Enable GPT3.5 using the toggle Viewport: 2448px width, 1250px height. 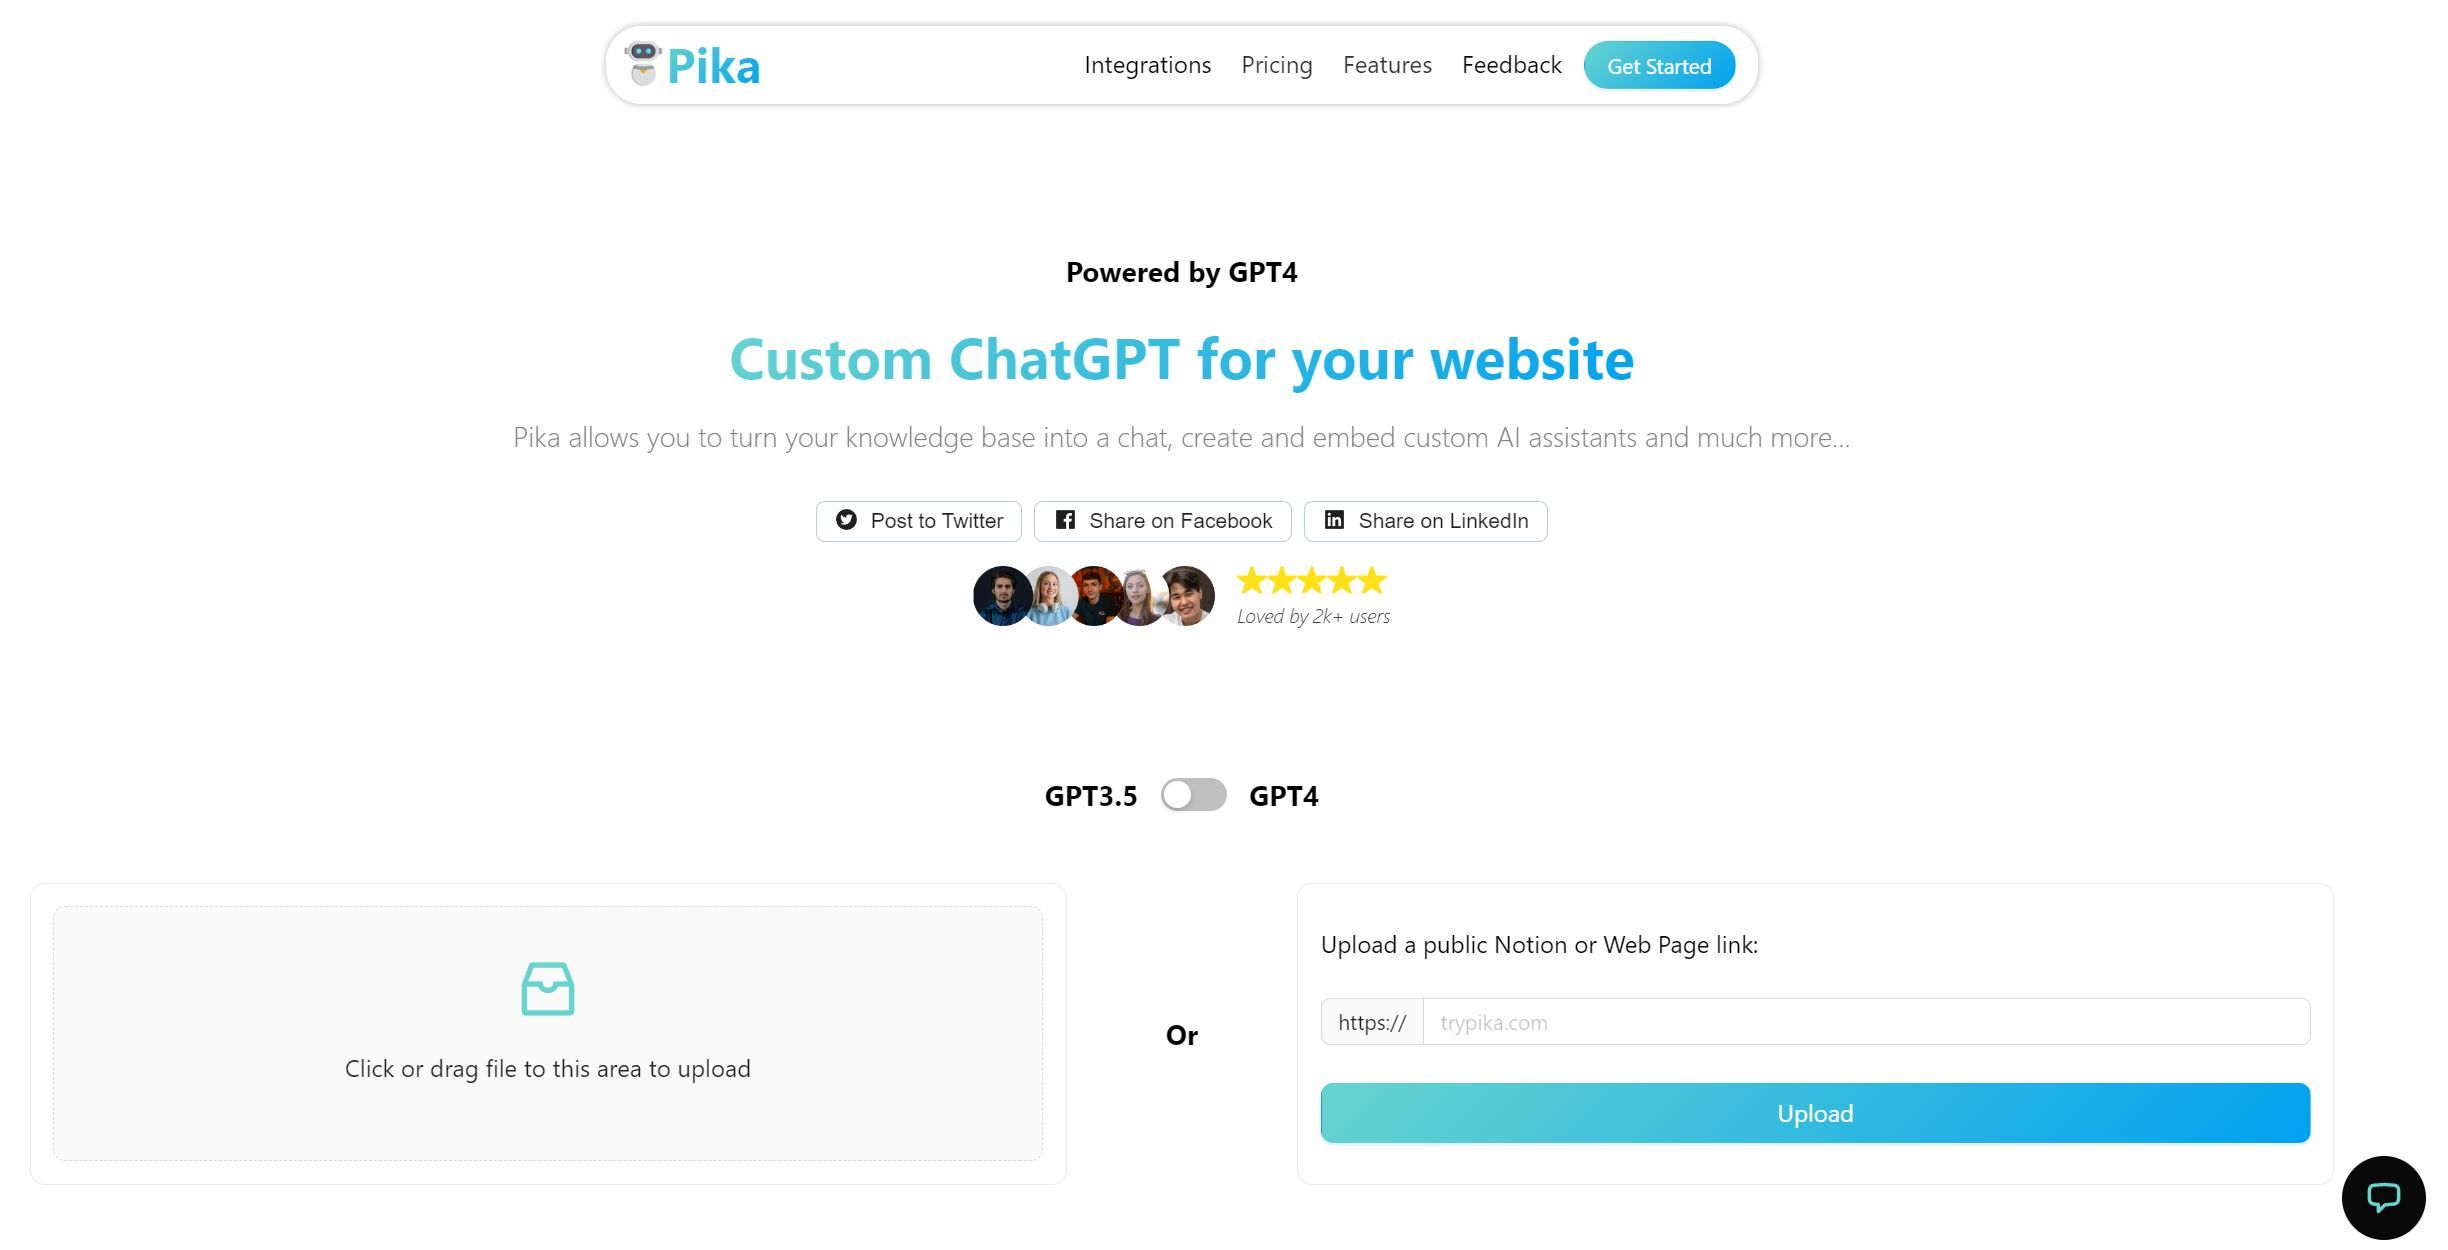pyautogui.click(x=1194, y=794)
